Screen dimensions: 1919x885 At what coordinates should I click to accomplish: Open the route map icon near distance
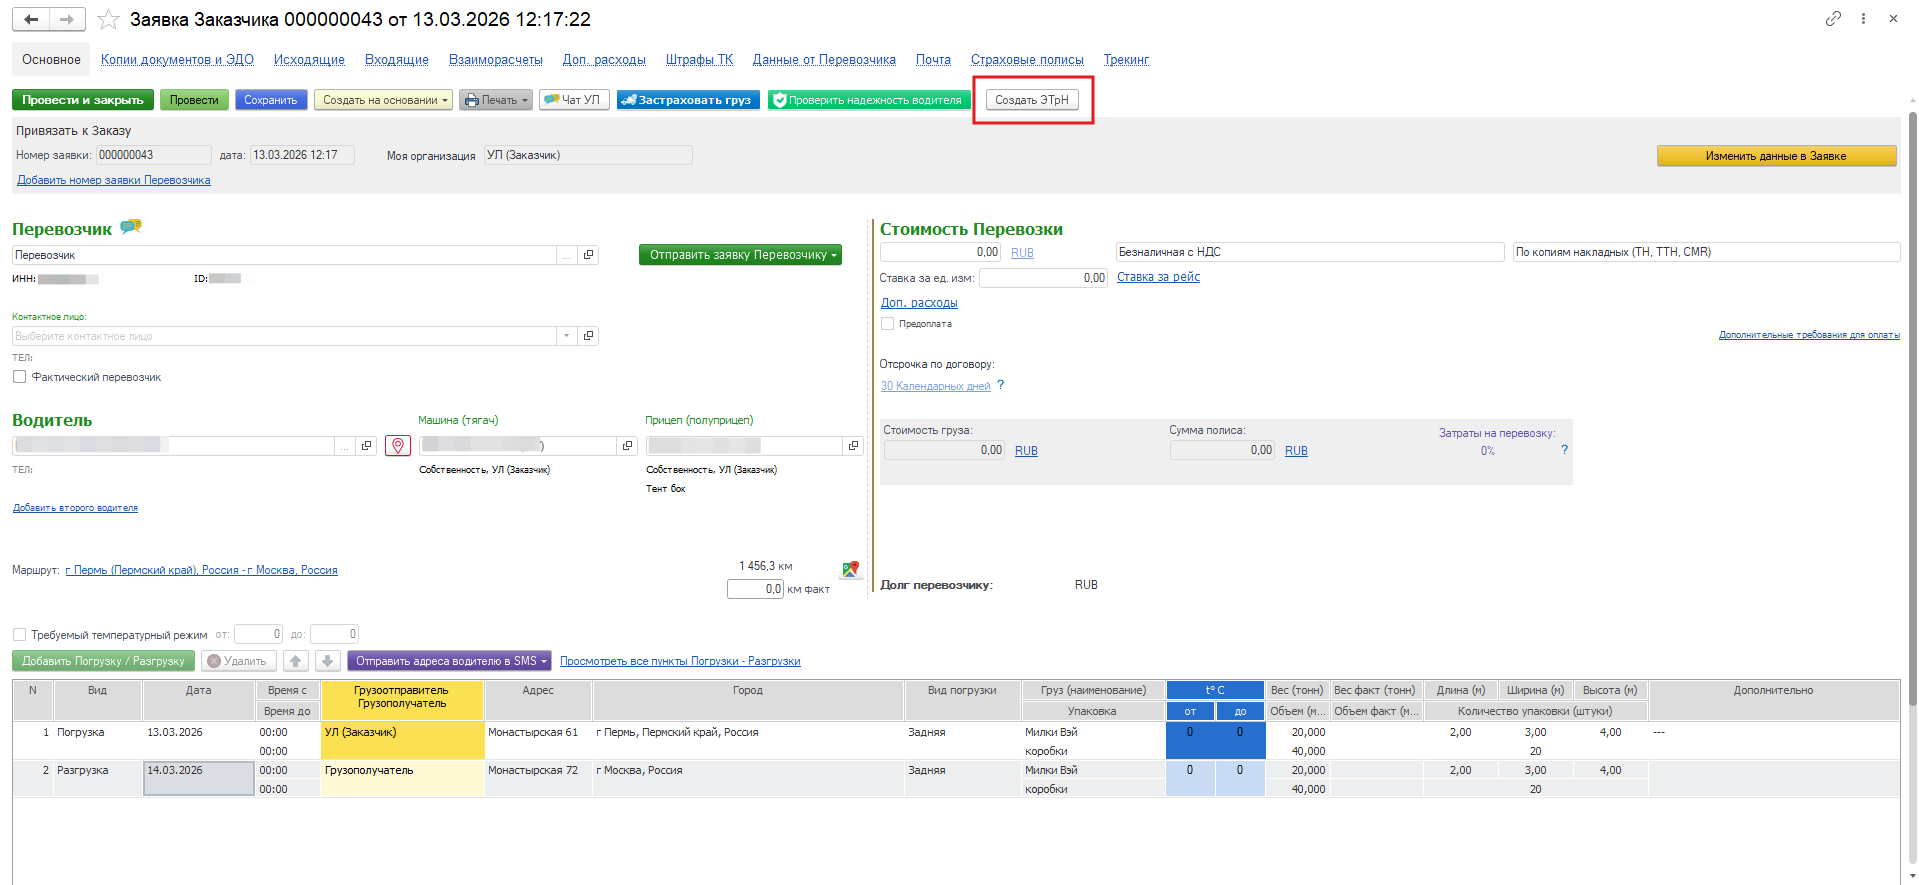[851, 569]
